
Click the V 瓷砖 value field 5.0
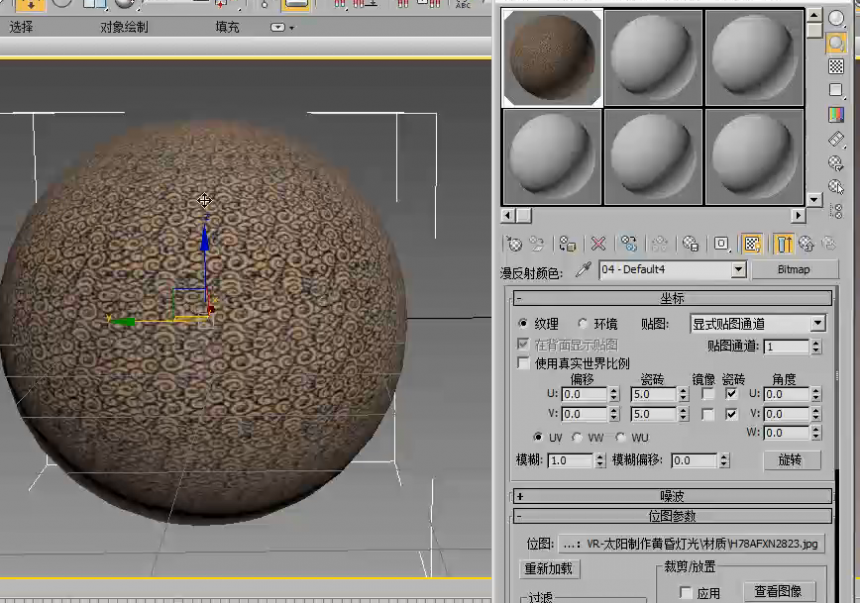[x=654, y=414]
